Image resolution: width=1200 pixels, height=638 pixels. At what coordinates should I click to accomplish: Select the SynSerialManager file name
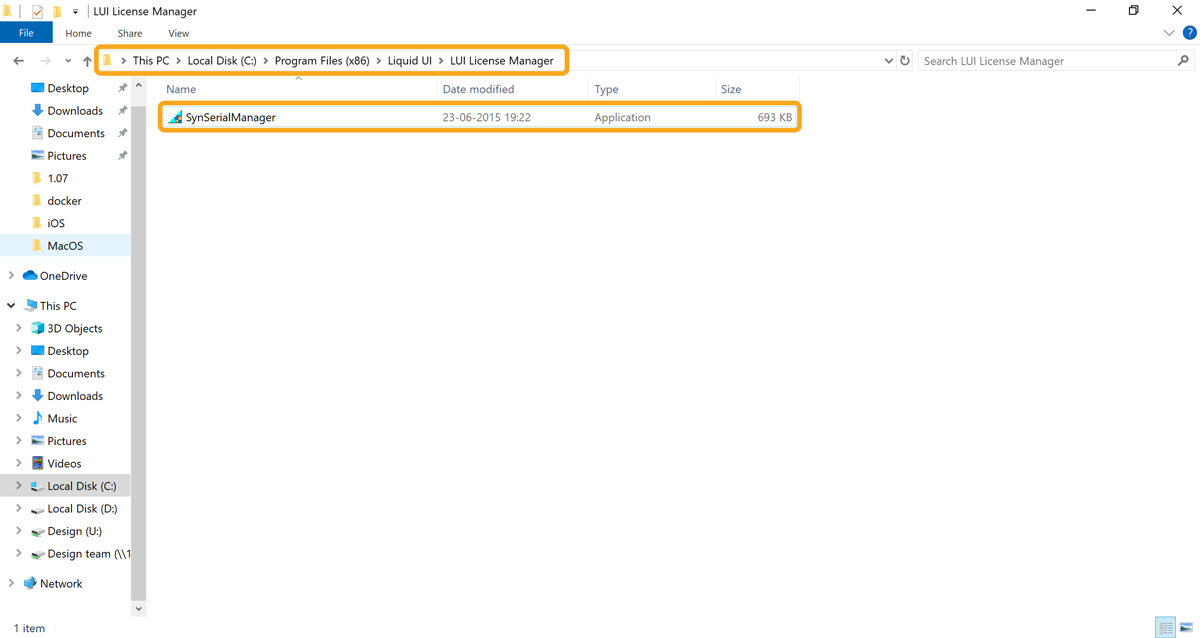pyautogui.click(x=230, y=117)
